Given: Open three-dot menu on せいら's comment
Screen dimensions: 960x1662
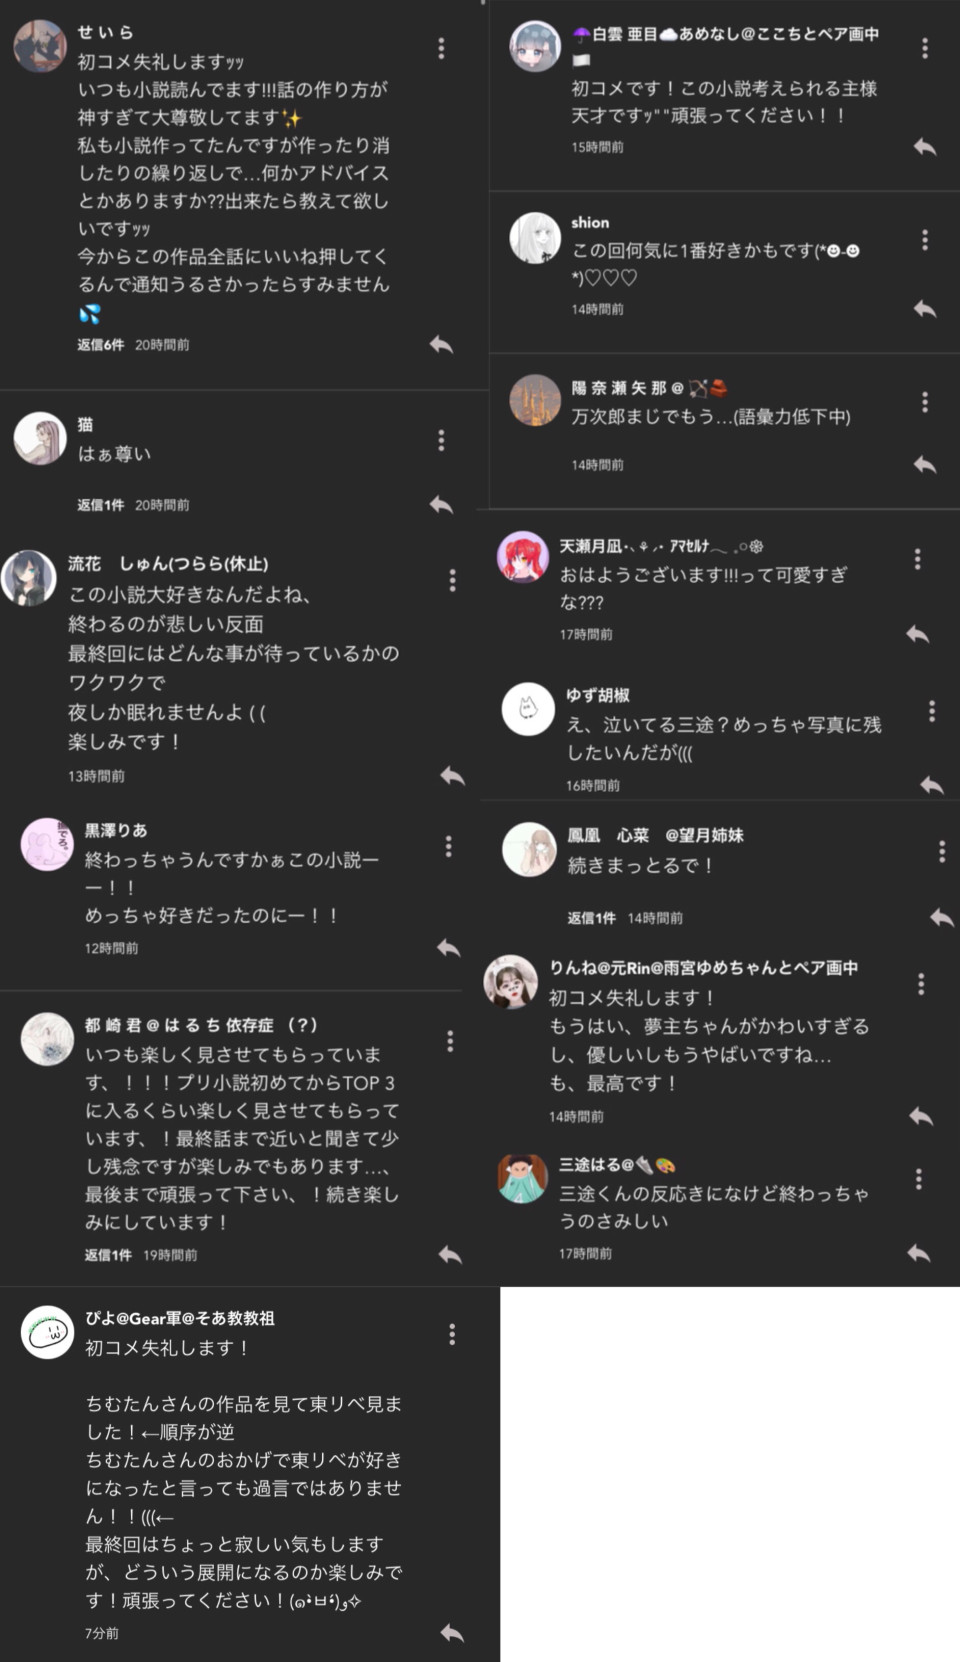Looking at the screenshot, I should coord(441,48).
